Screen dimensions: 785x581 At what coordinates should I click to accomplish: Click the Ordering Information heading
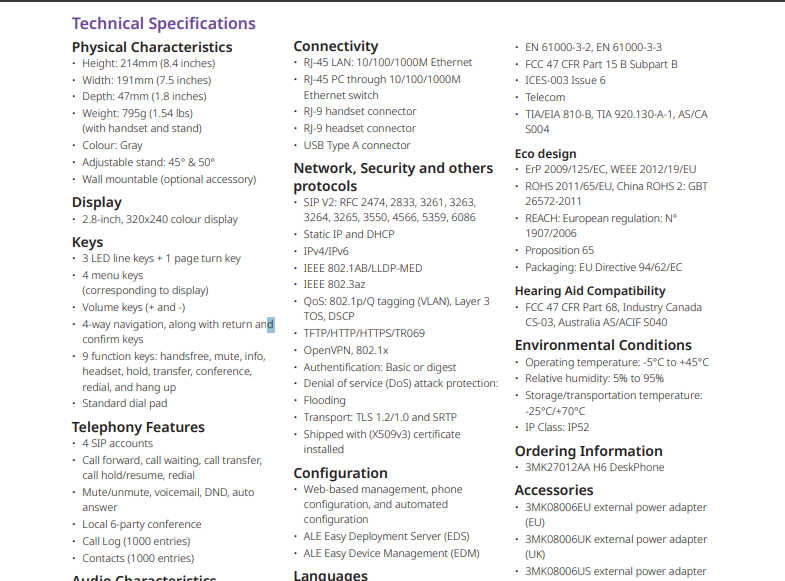coord(588,451)
